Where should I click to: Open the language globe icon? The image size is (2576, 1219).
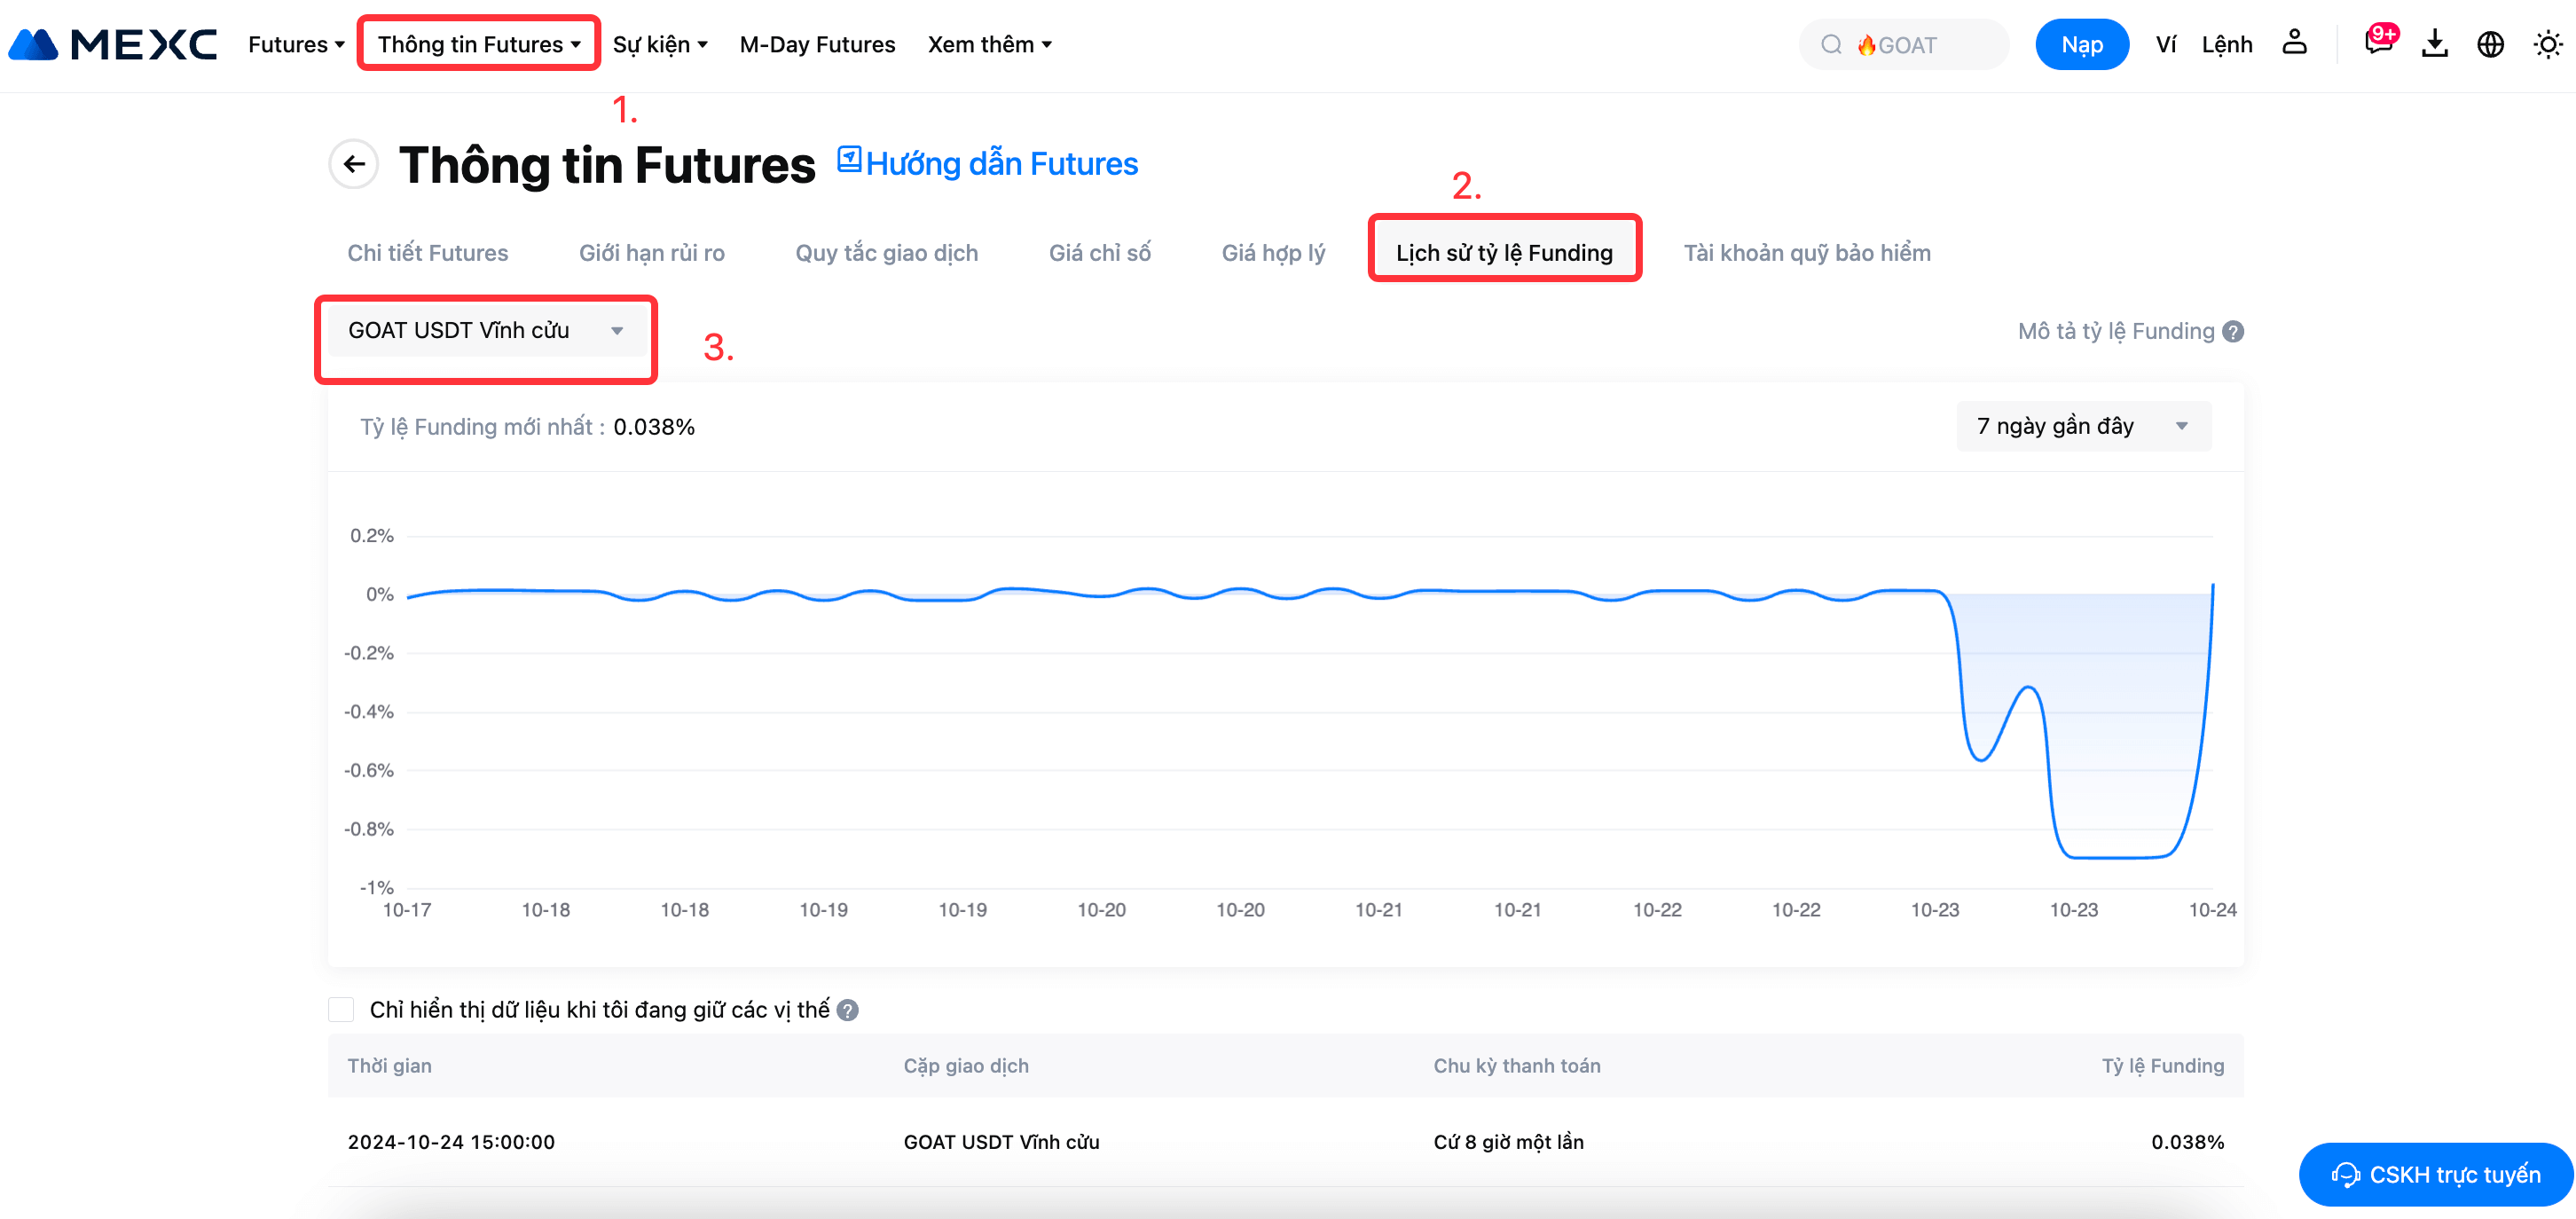tap(2490, 44)
